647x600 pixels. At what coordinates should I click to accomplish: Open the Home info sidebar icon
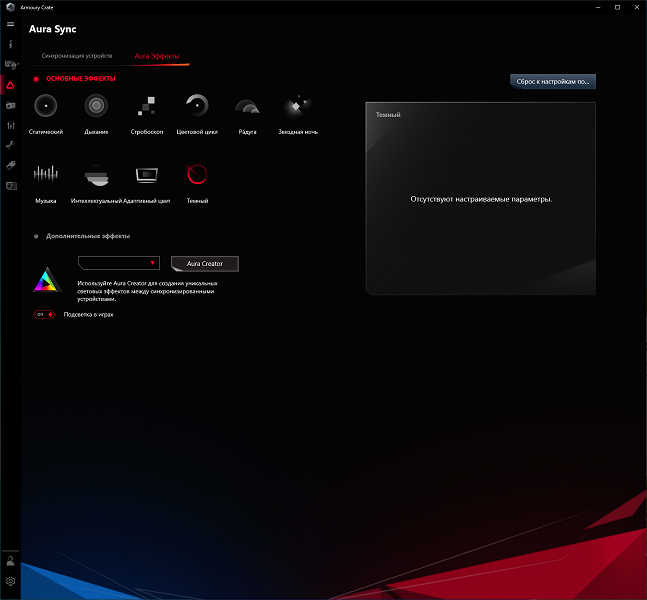coord(10,44)
